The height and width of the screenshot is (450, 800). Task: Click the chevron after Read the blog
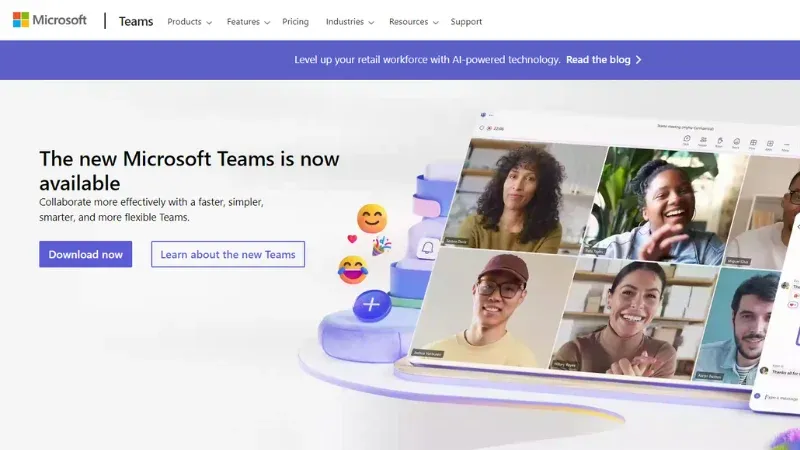click(638, 60)
